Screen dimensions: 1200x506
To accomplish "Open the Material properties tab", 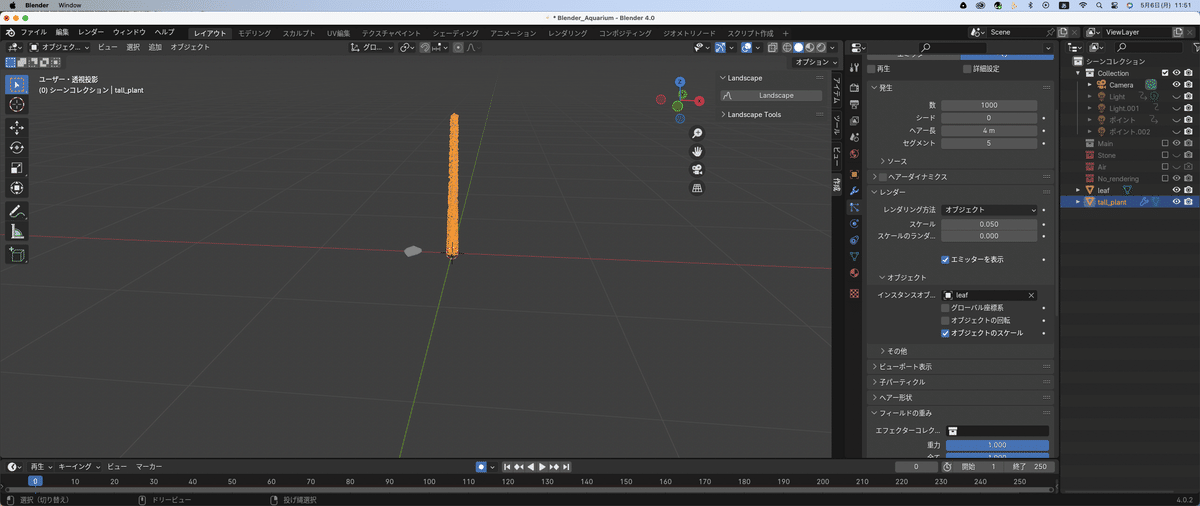I will click(x=854, y=273).
